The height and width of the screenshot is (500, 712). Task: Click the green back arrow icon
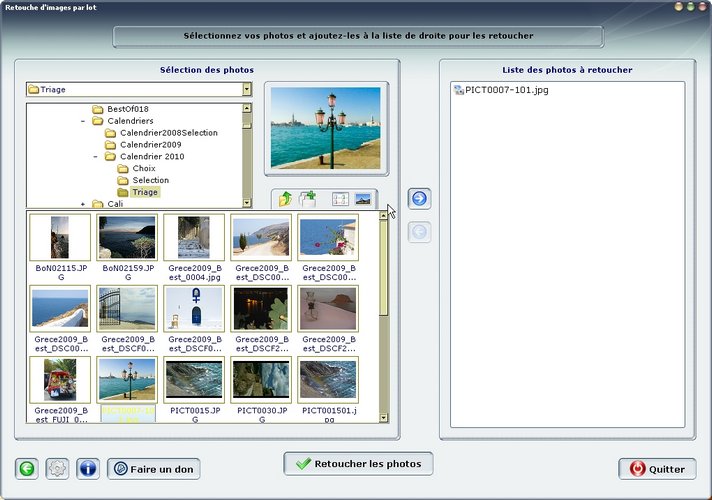click(27, 468)
